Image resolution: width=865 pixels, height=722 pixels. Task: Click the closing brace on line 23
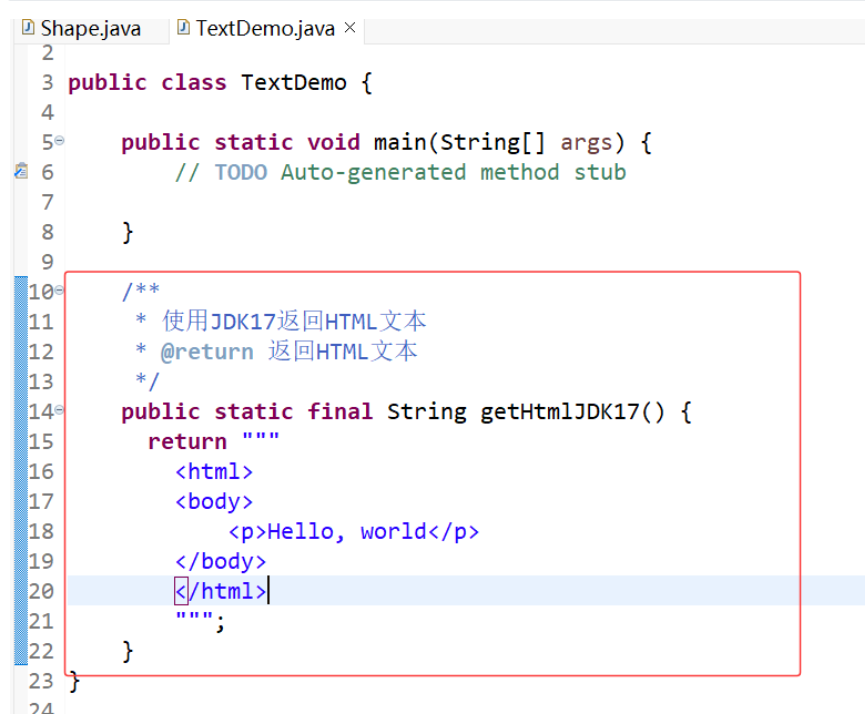coord(74,682)
